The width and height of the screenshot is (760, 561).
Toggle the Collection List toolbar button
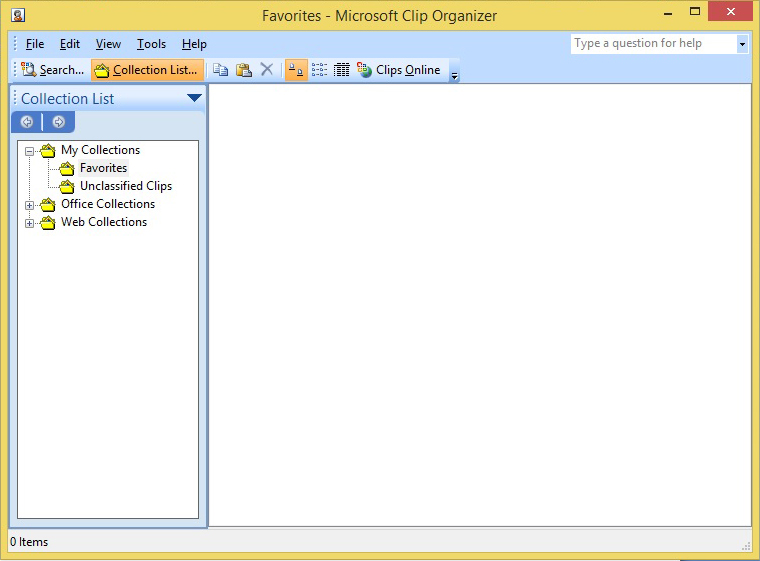[147, 70]
